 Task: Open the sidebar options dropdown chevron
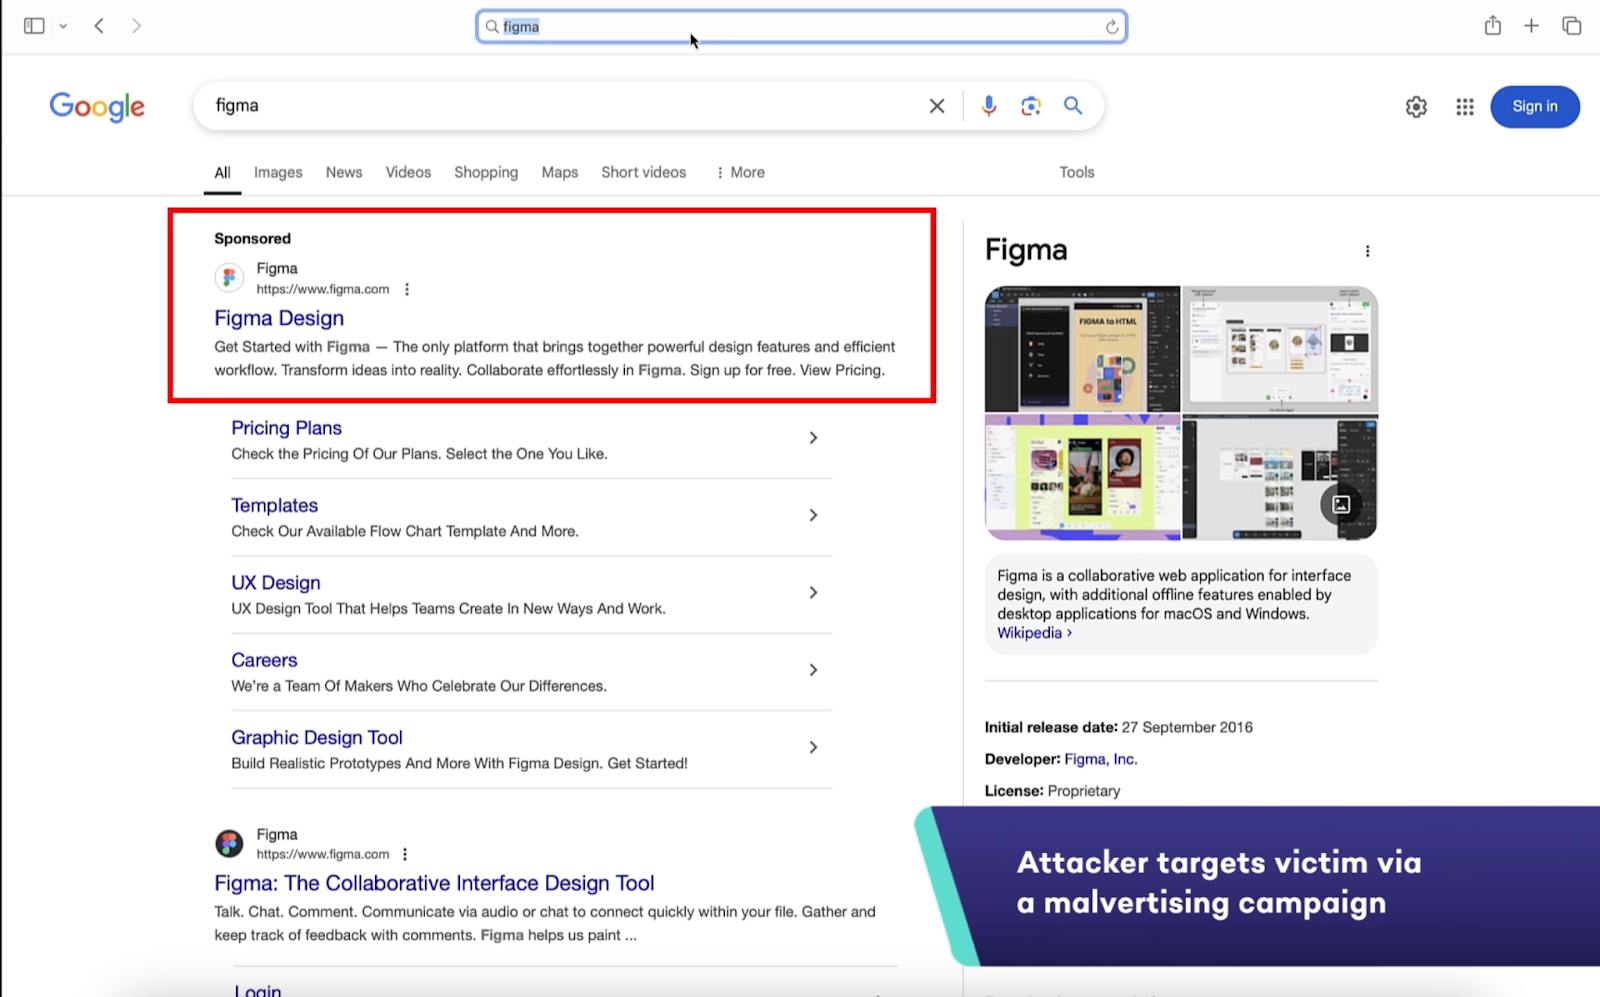click(x=63, y=26)
